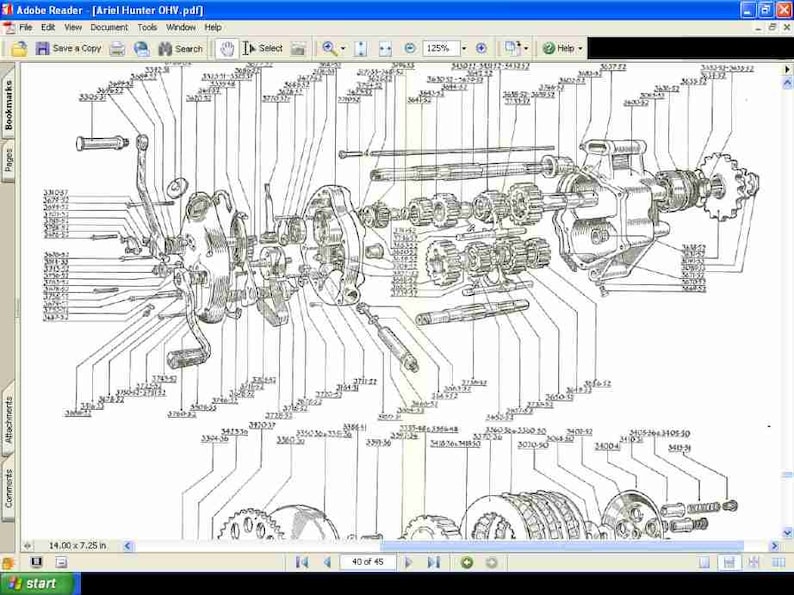This screenshot has height=595, width=794.
Task: Go to the Next Page
Action: [408, 562]
